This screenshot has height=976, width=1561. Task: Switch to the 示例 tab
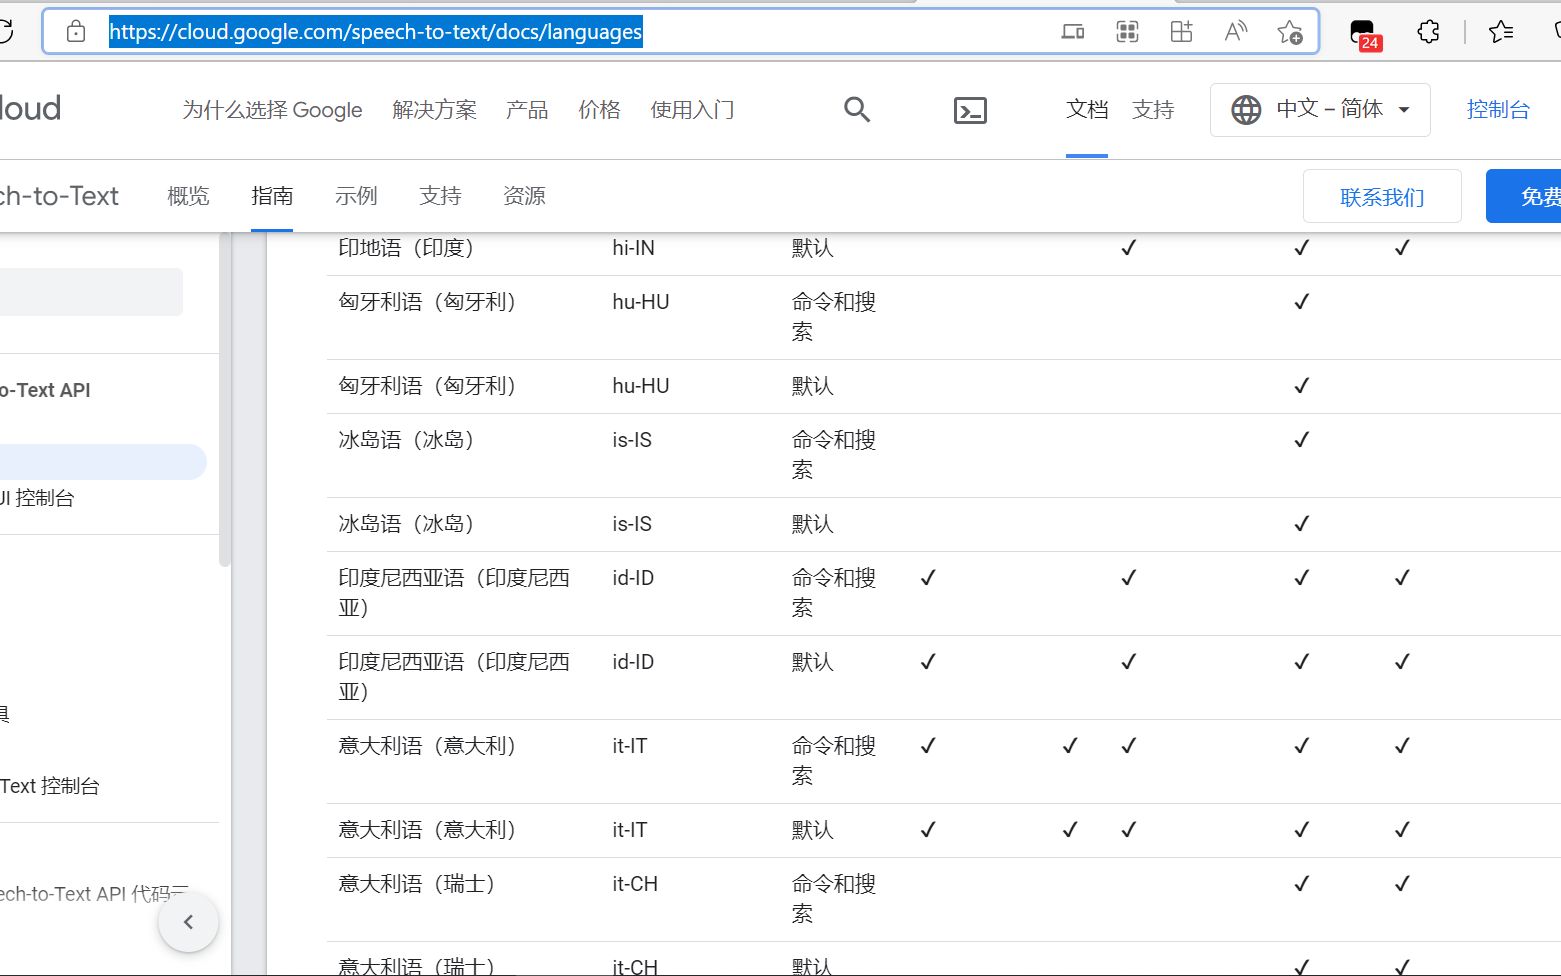(356, 196)
